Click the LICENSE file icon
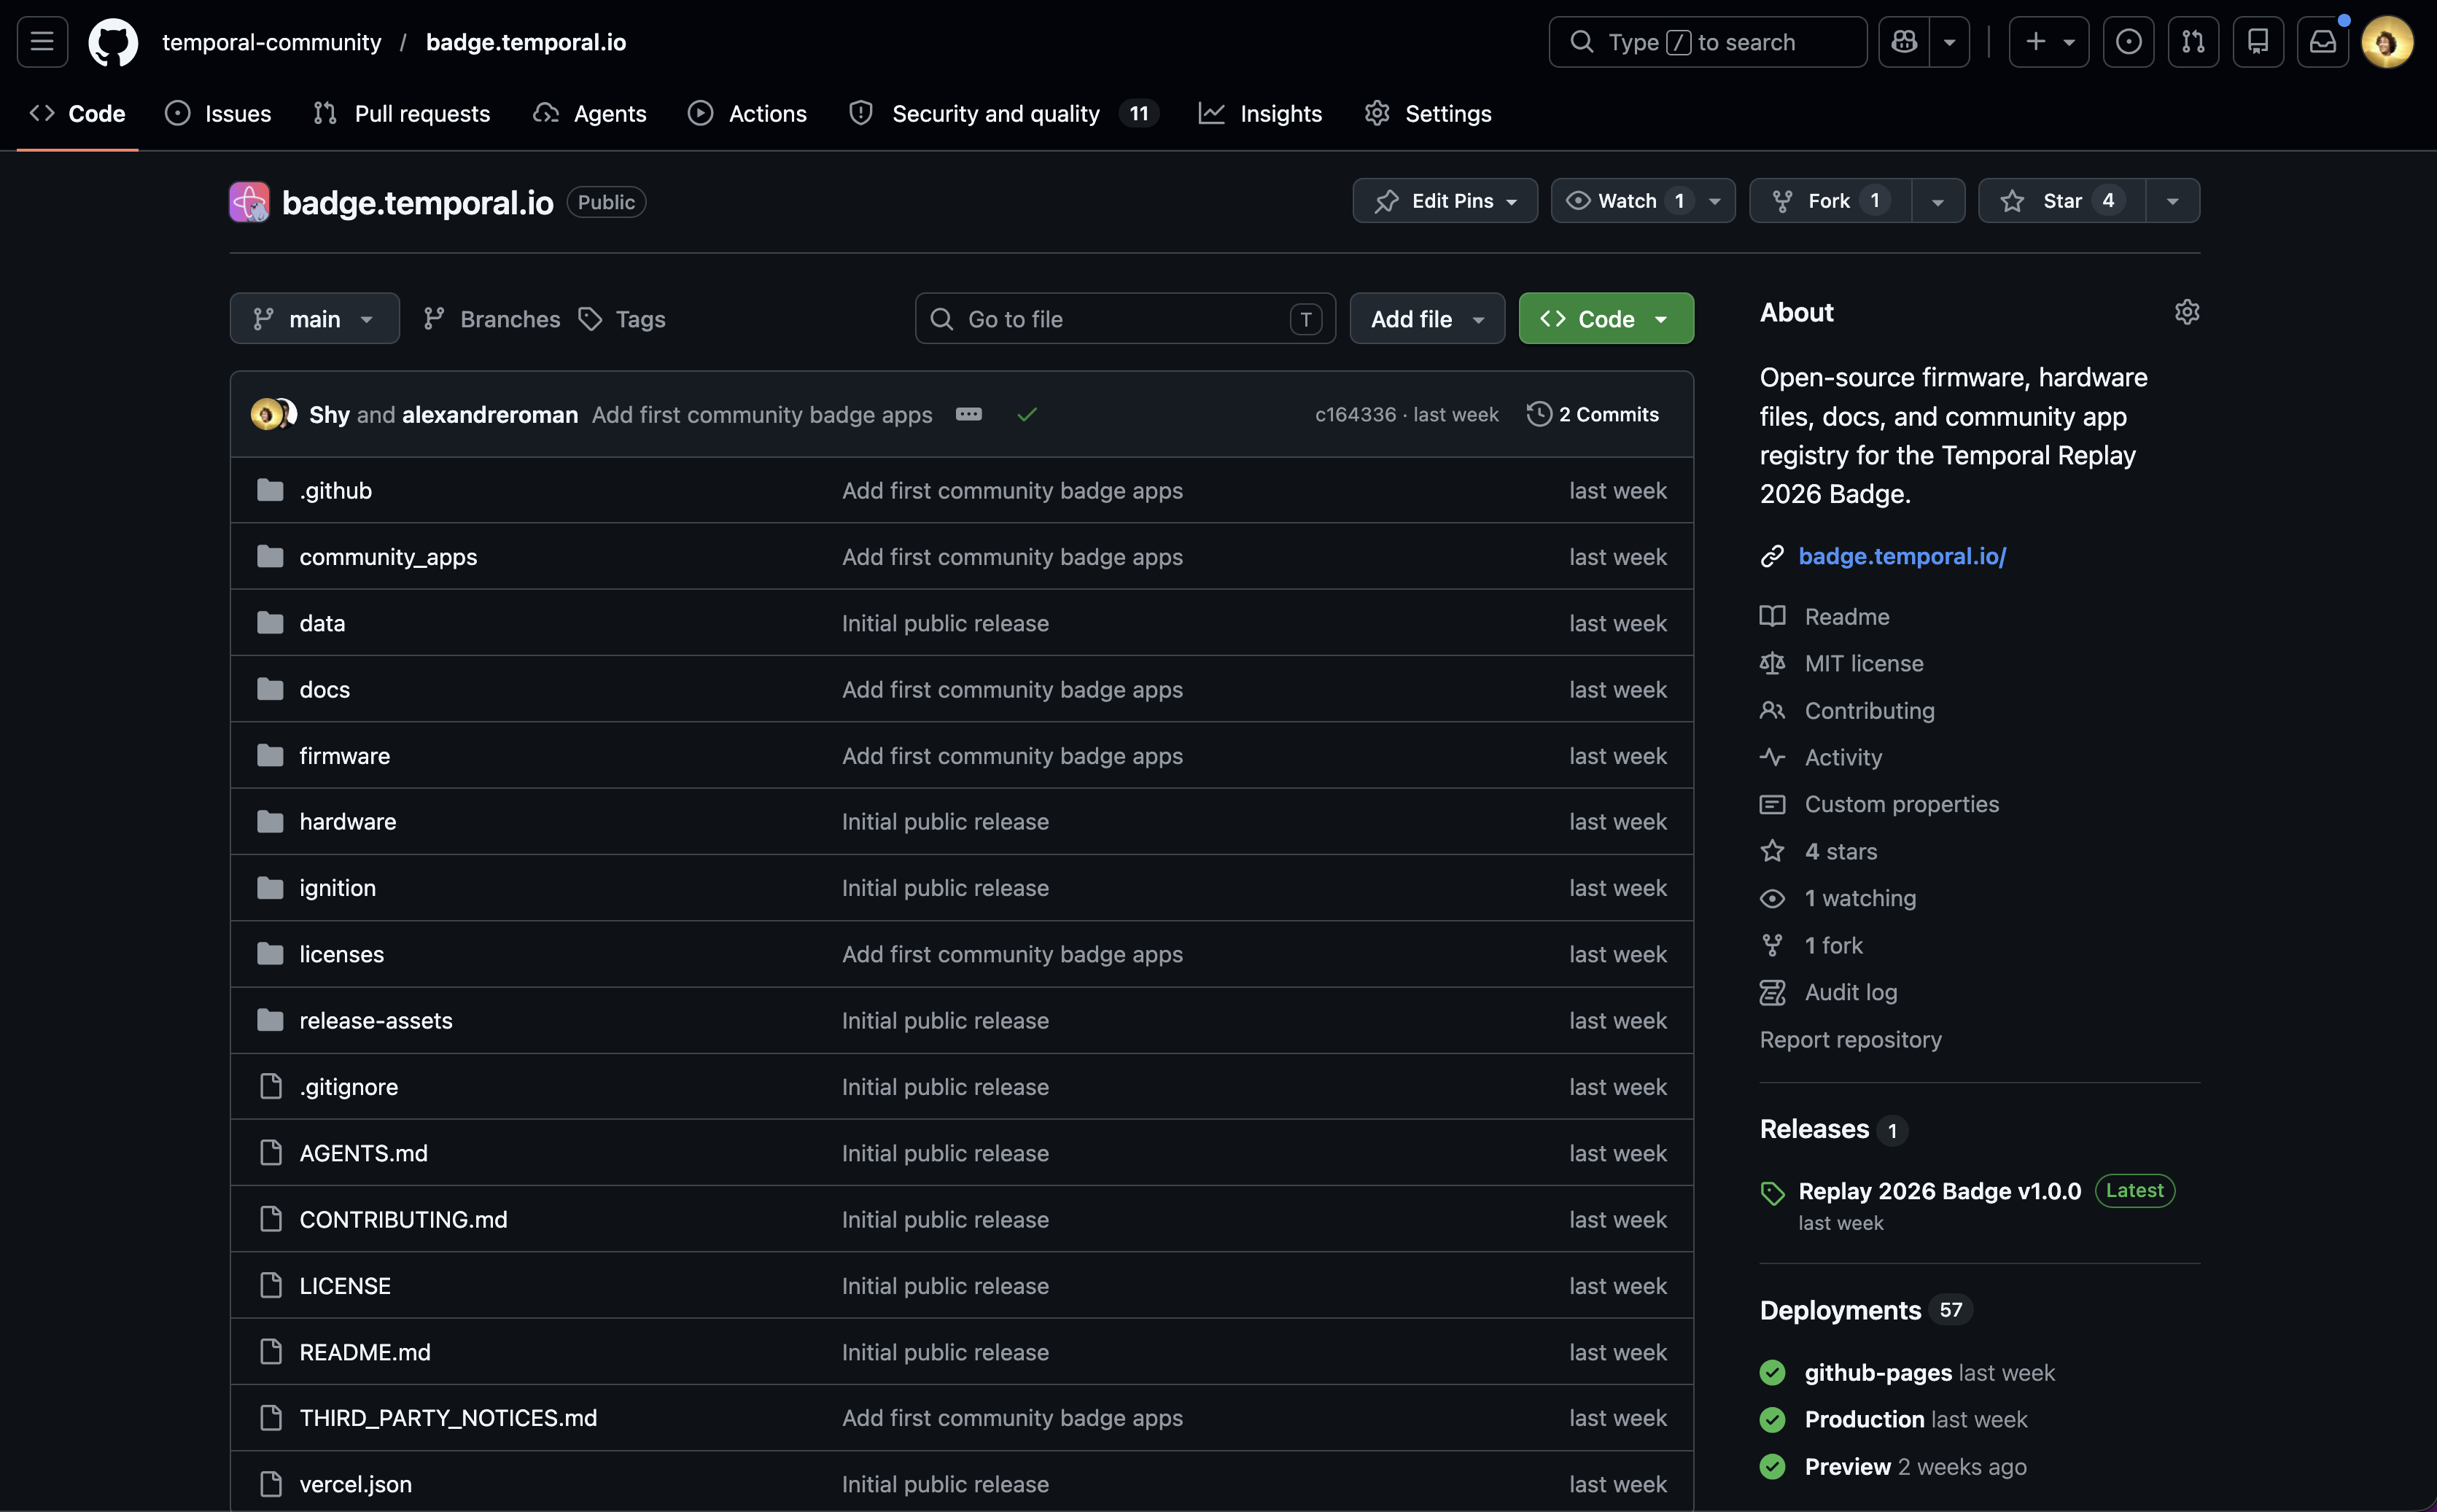 pyautogui.click(x=270, y=1286)
